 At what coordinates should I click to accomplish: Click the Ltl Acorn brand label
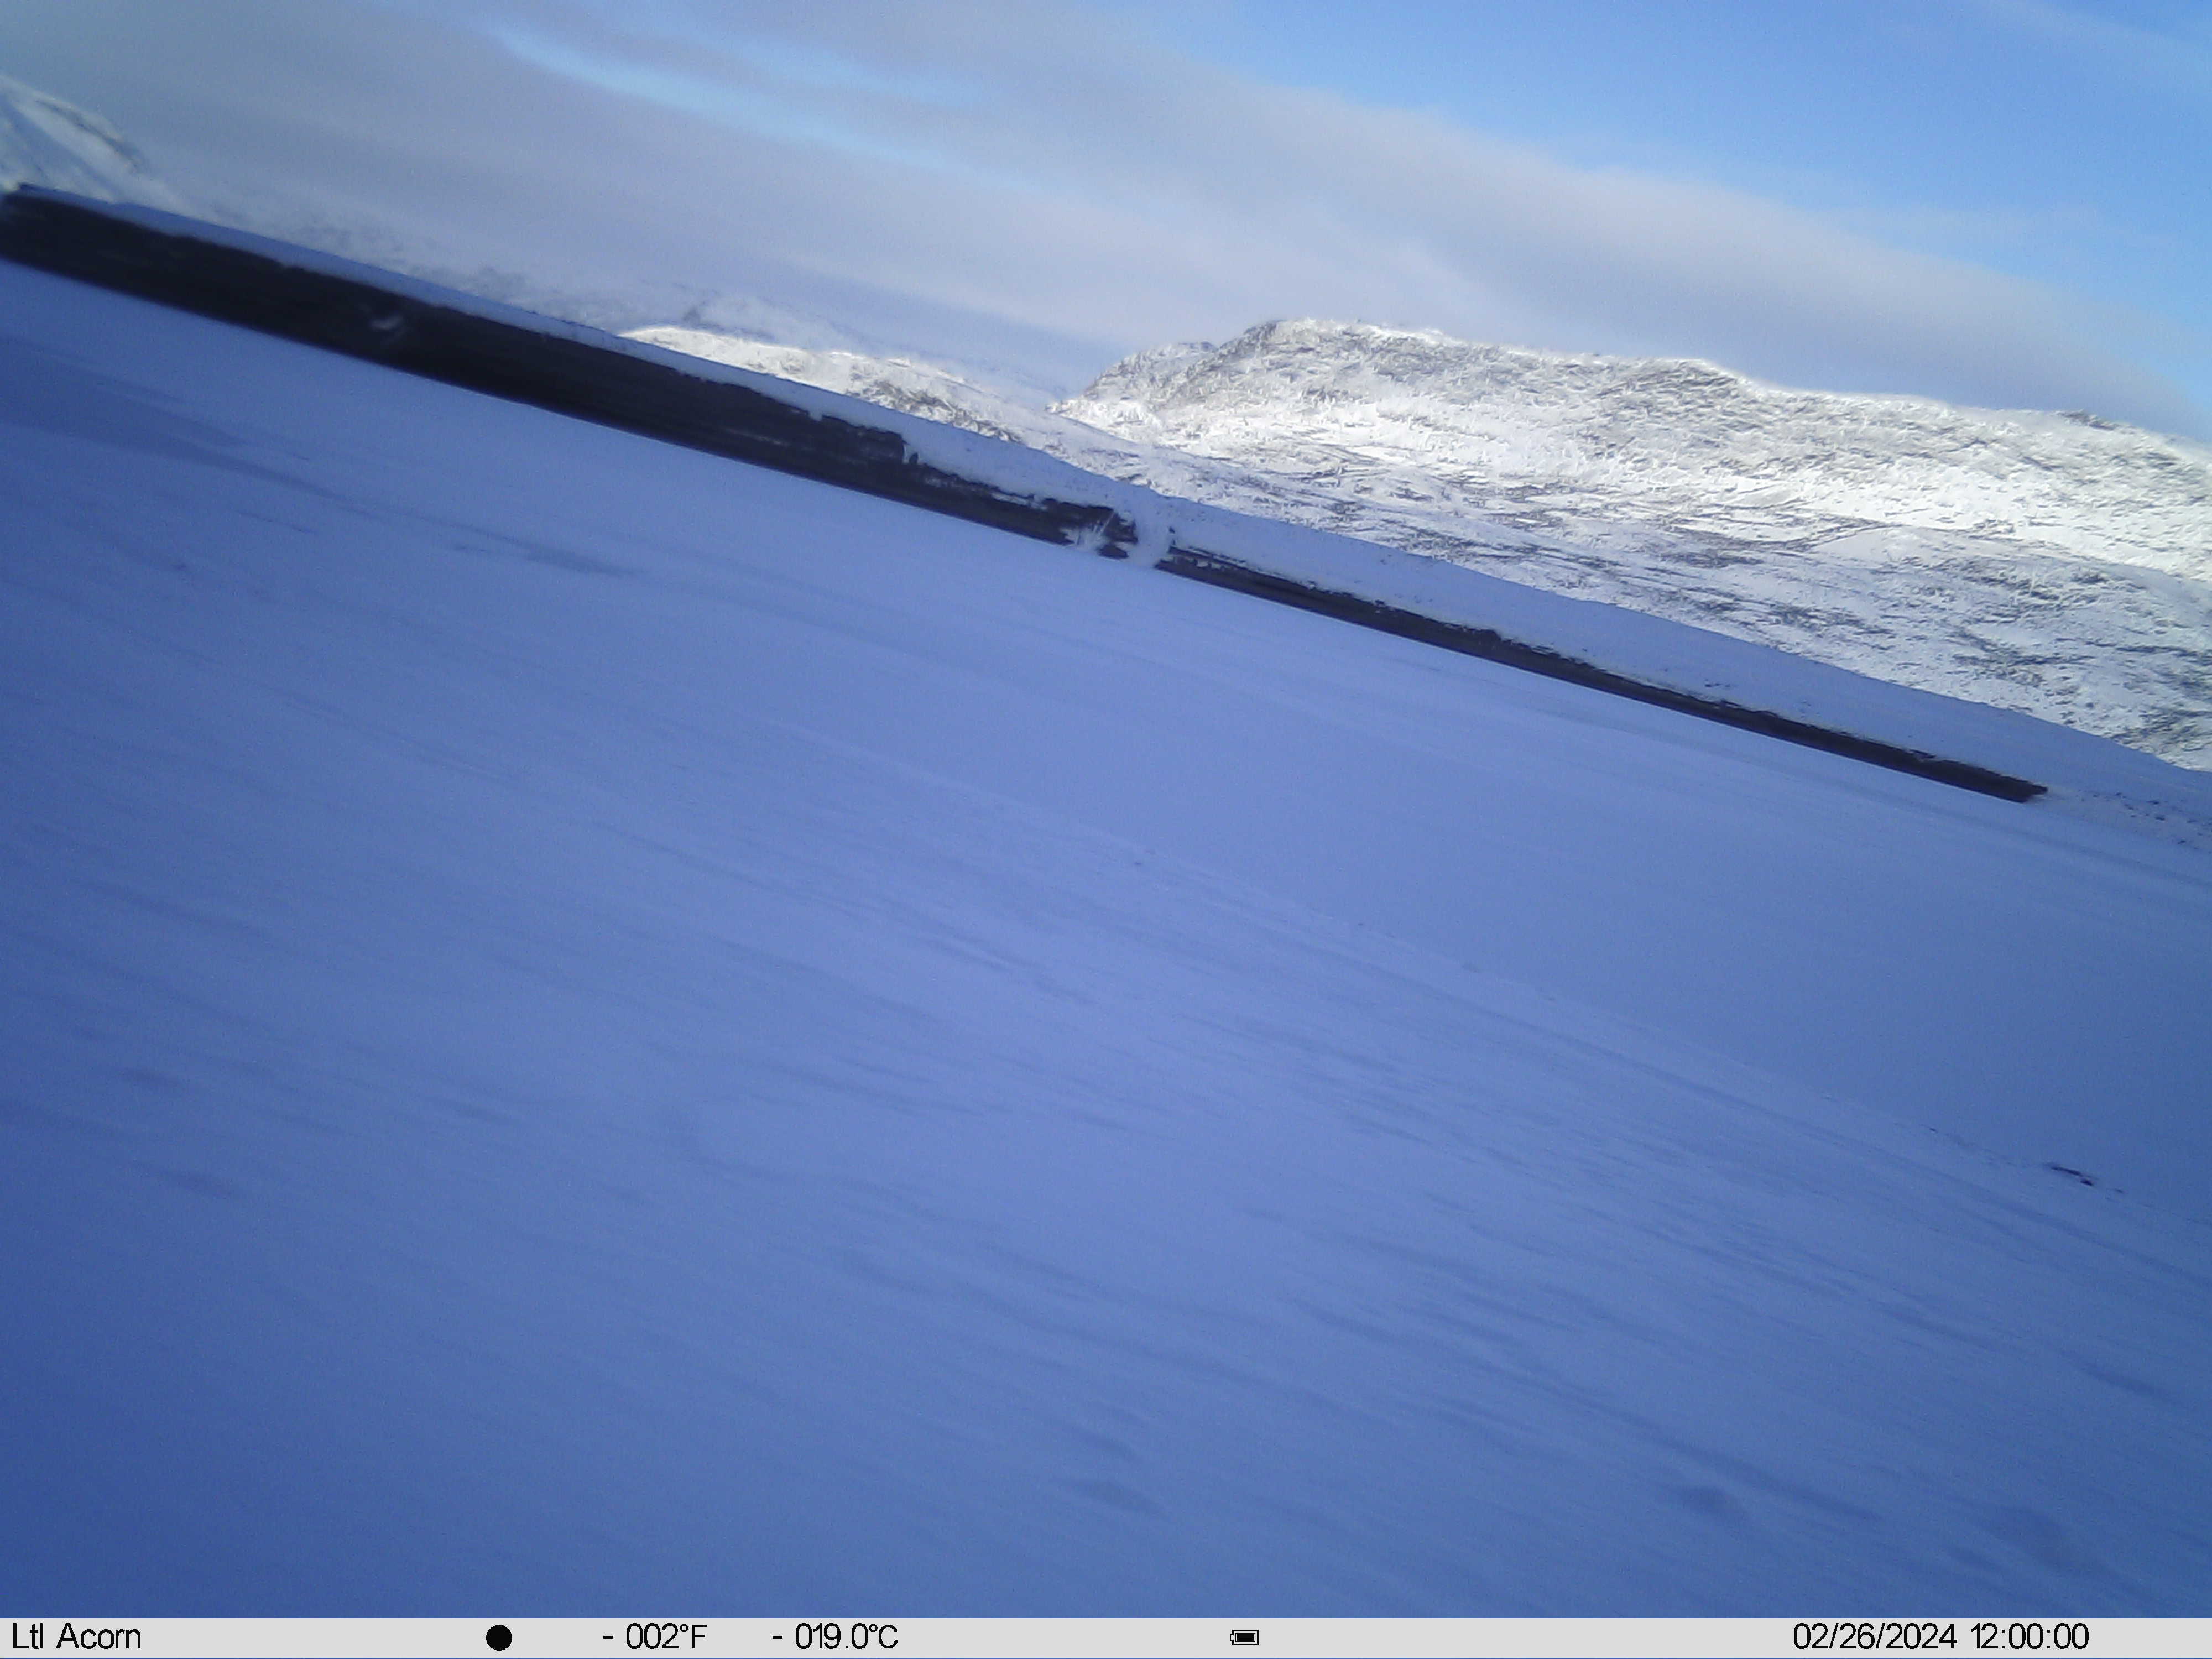[x=76, y=1637]
